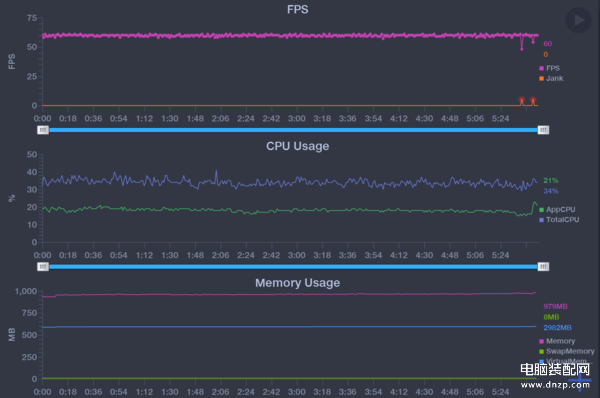600x398 pixels.
Task: Toggle the AppCPU legend entry
Action: (x=557, y=209)
